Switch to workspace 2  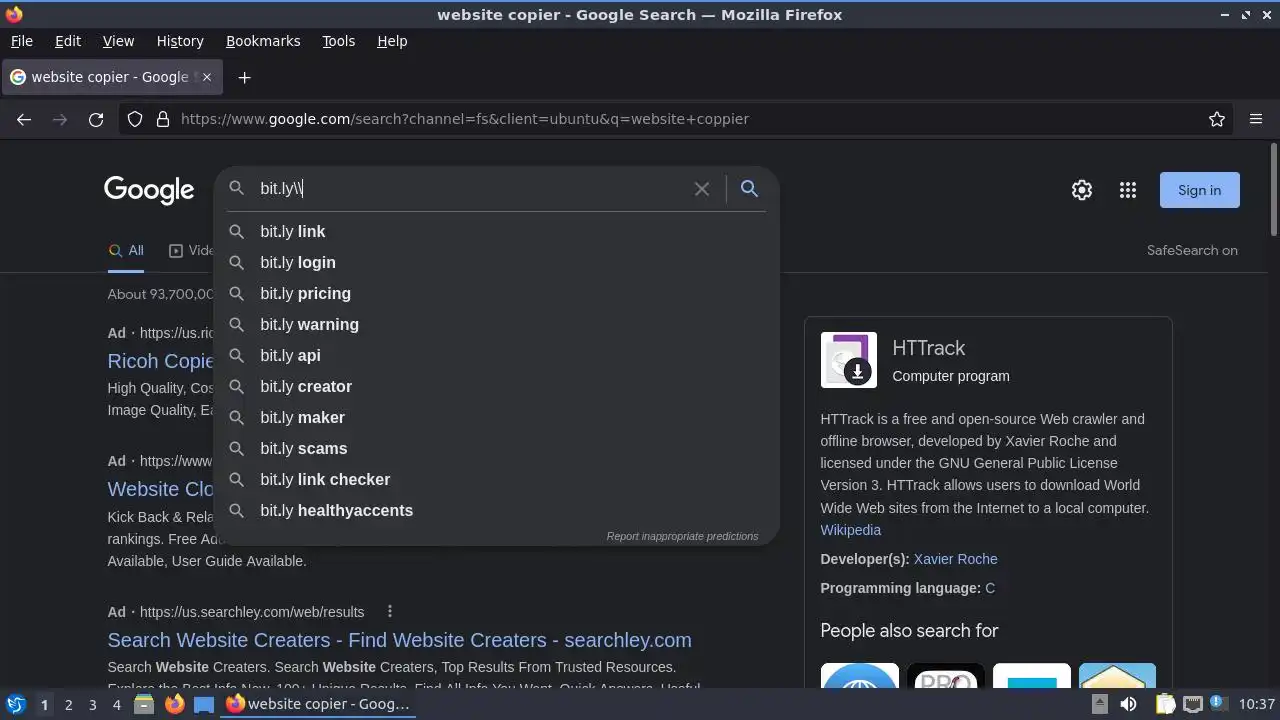click(x=68, y=704)
